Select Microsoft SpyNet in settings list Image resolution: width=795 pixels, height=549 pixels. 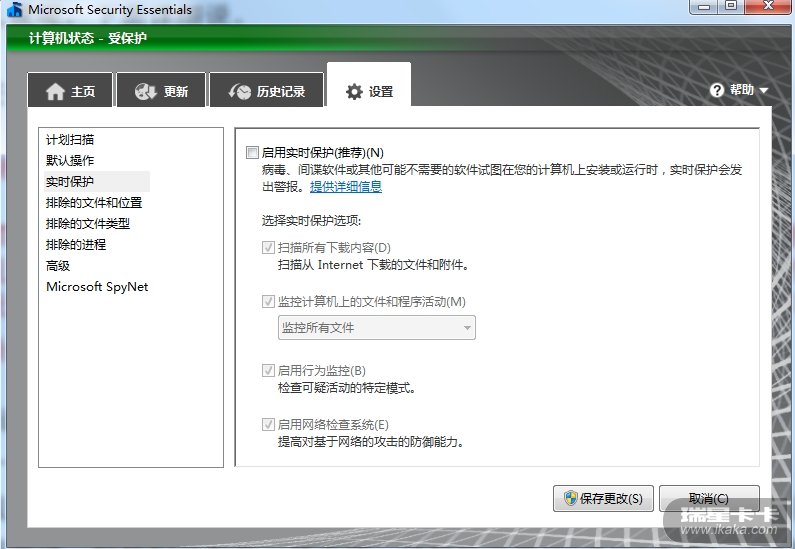97,287
